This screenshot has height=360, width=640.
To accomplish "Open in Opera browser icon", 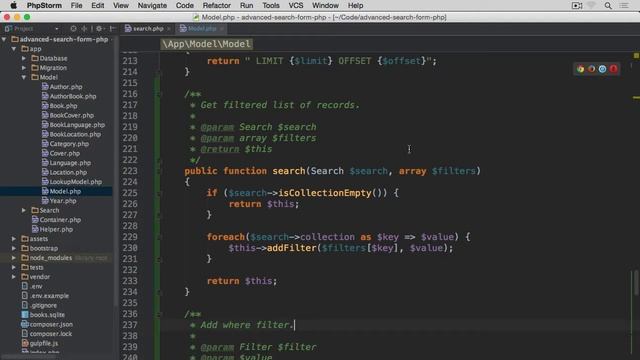I will (613, 69).
